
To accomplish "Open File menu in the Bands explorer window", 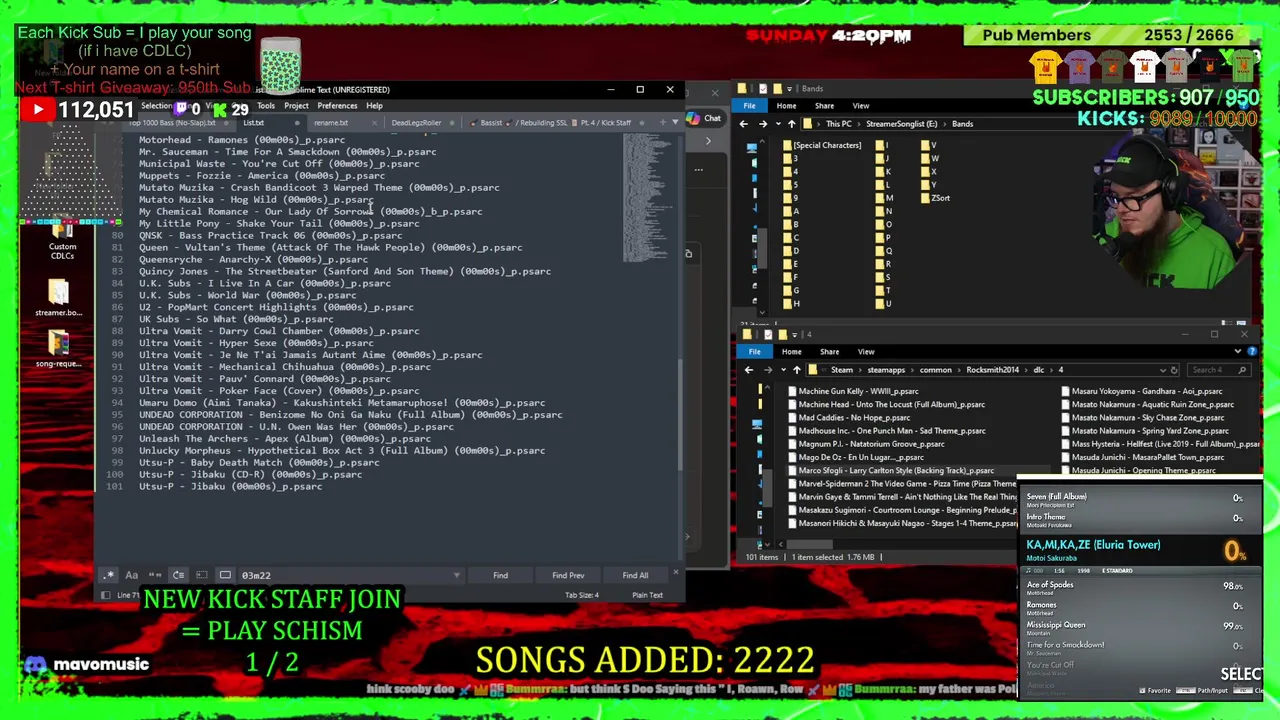I will (x=749, y=105).
